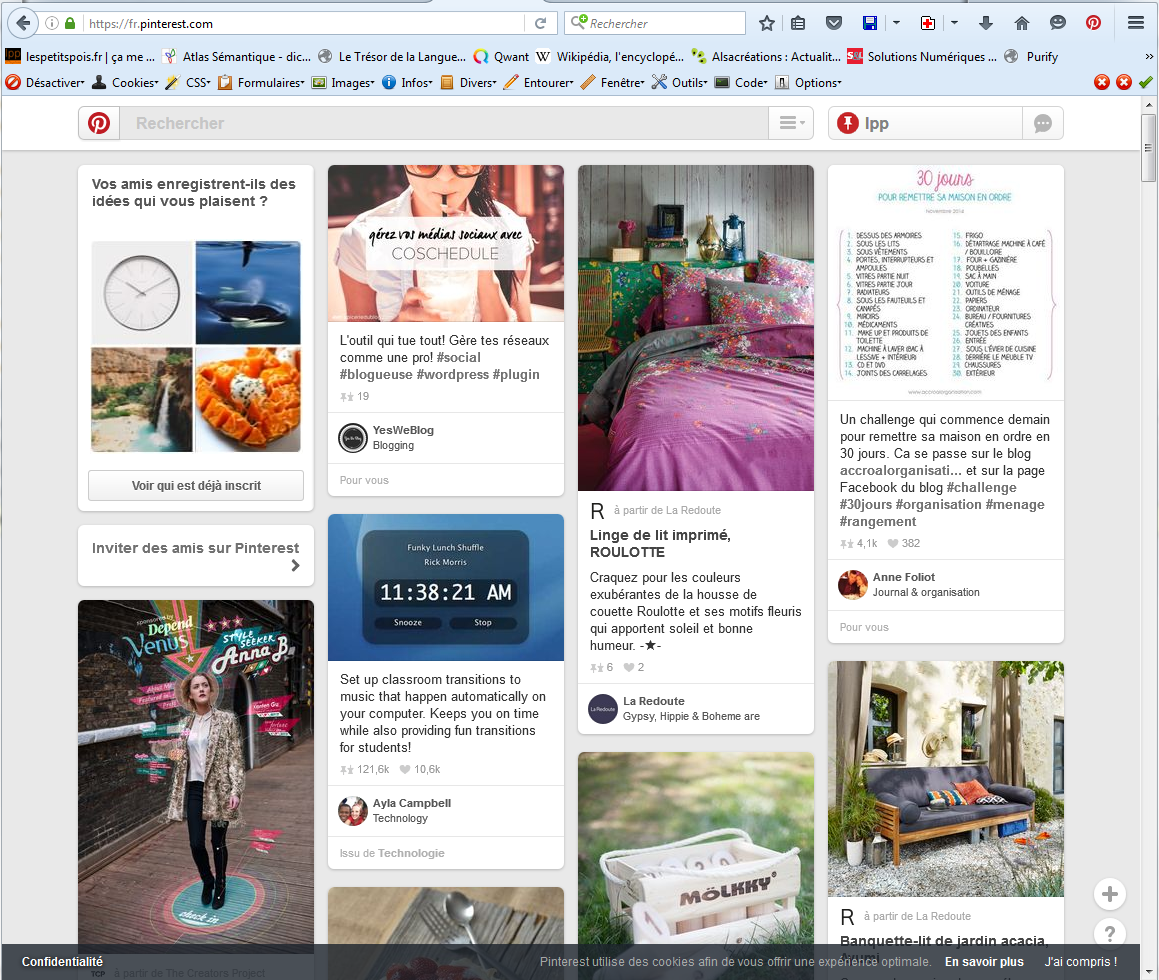Screen dimensions: 1159x980
Task: Open the Fenêtre developer menu
Action: [x=613, y=83]
